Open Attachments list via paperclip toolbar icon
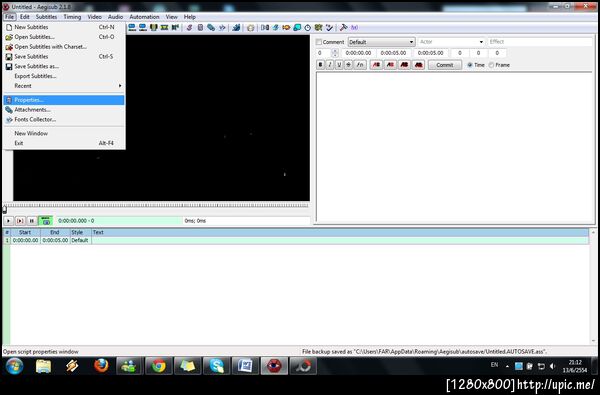Viewport: 600px width, 395px height. 211,28
